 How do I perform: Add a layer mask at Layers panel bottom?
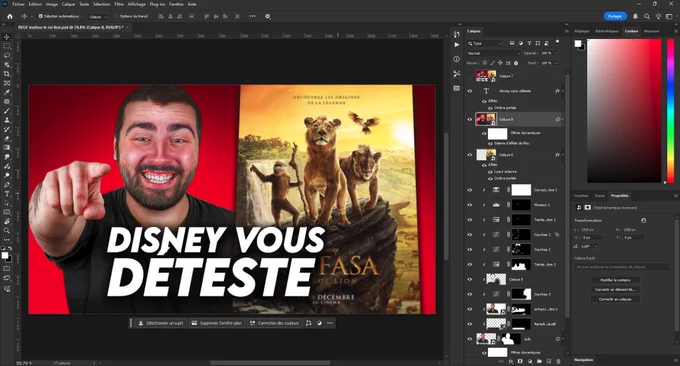click(x=520, y=361)
